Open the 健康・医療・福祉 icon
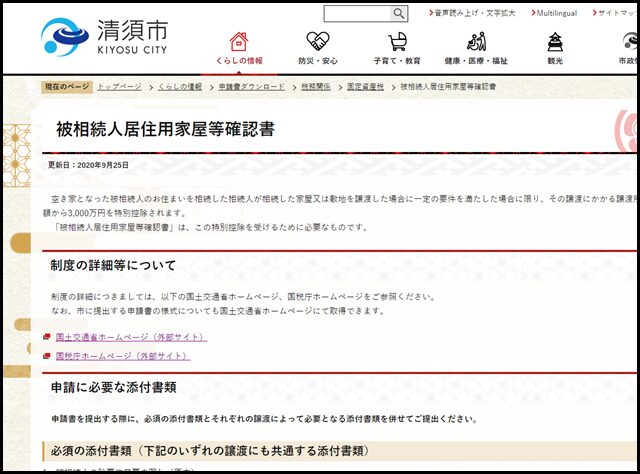640x474 pixels. 476,41
